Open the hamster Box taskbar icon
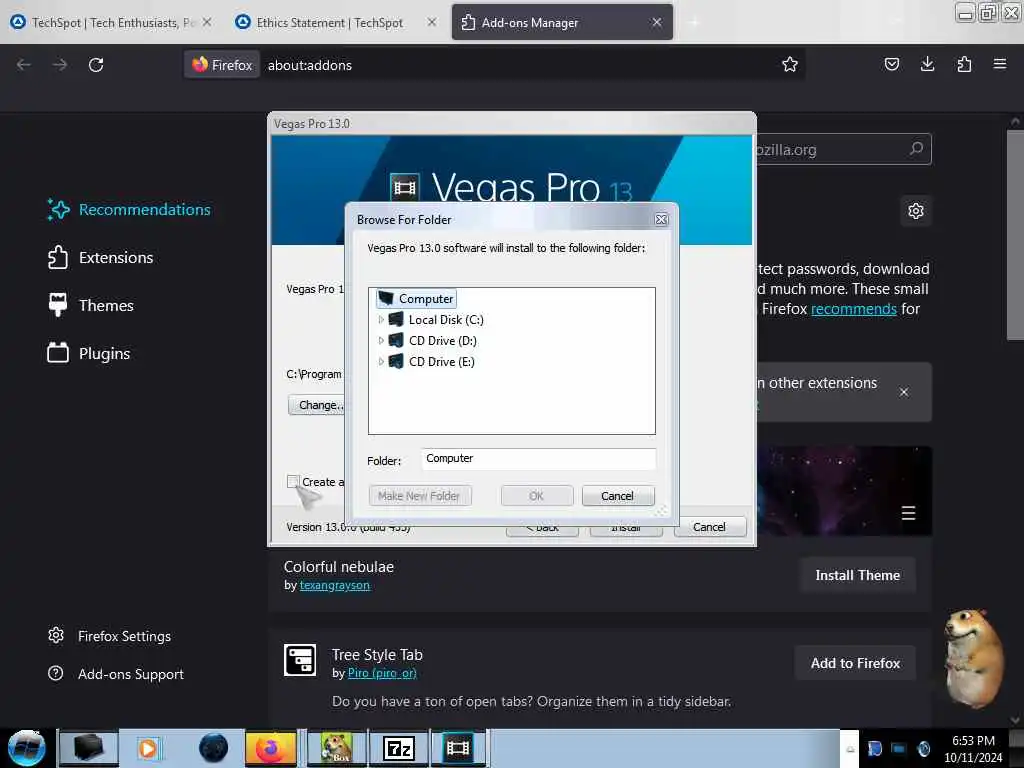The width and height of the screenshot is (1024, 768). pyautogui.click(x=336, y=748)
